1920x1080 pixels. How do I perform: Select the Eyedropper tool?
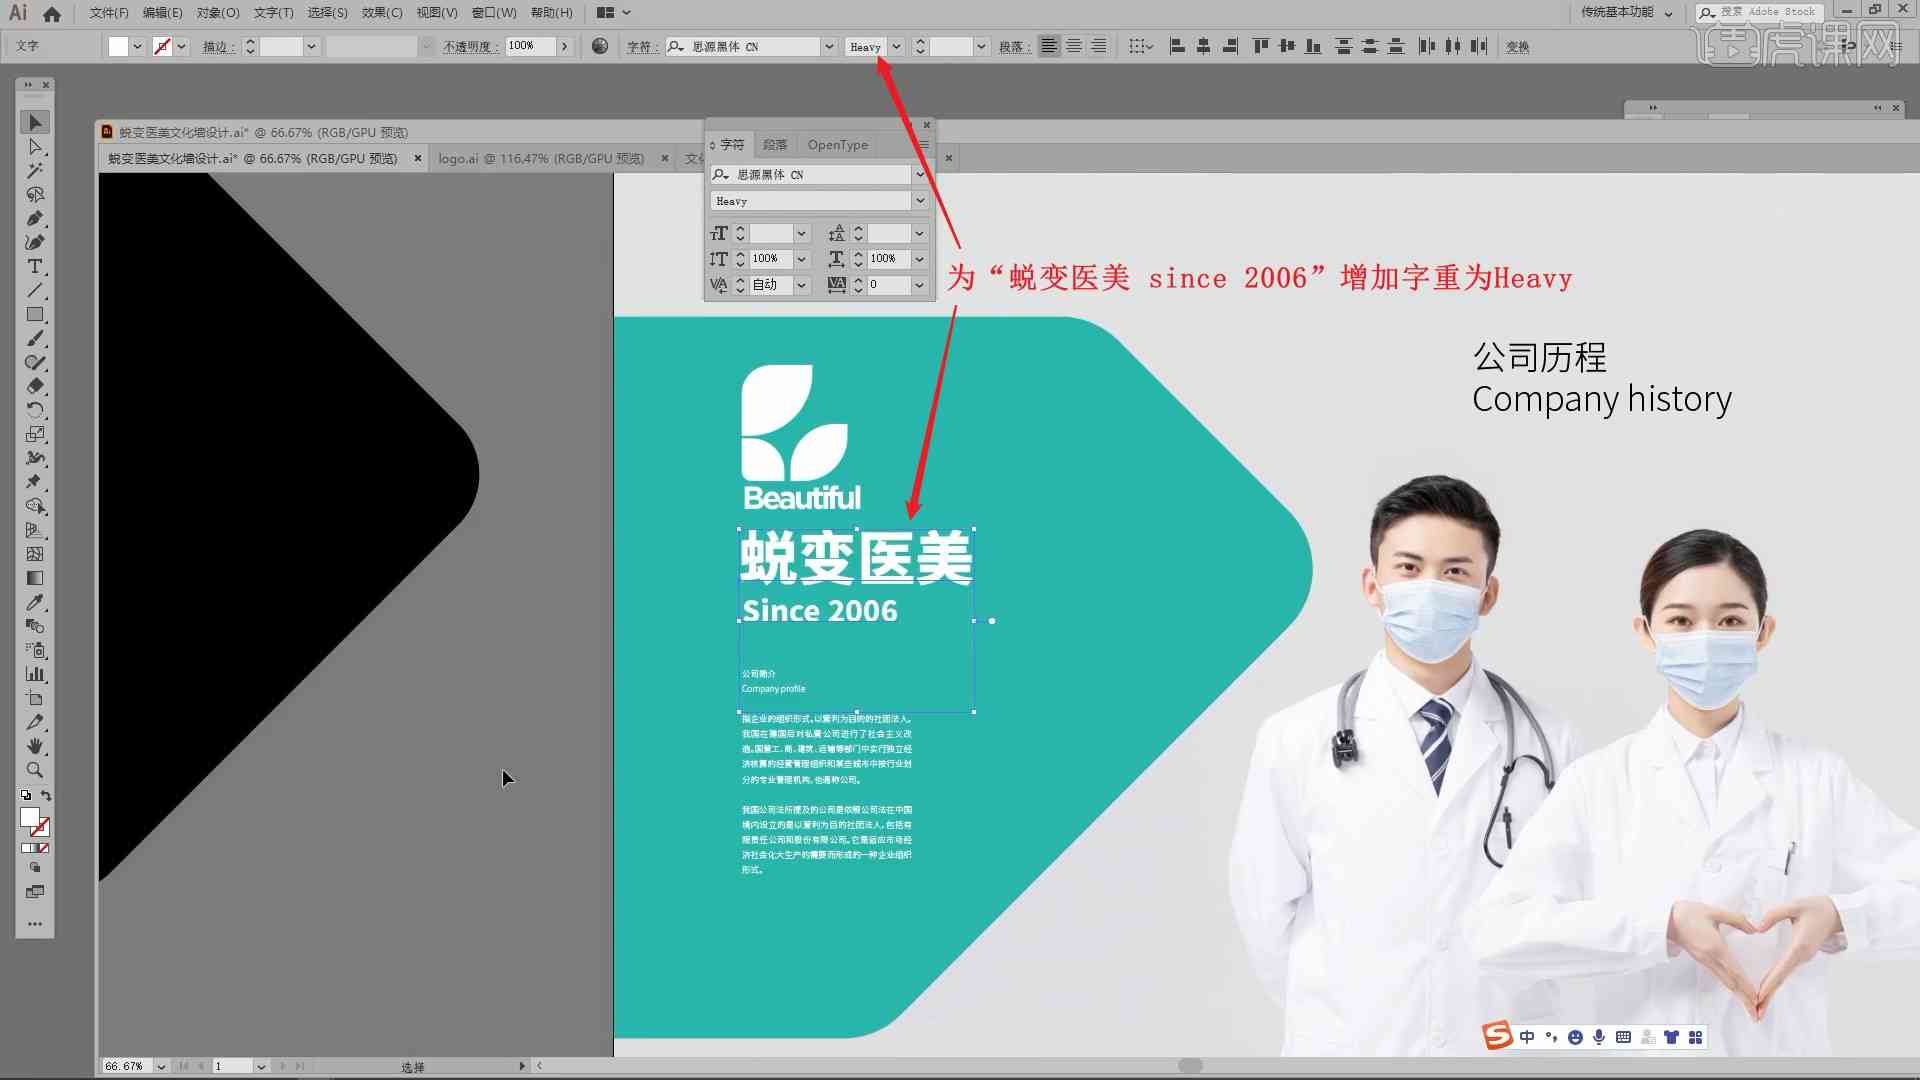pyautogui.click(x=35, y=602)
